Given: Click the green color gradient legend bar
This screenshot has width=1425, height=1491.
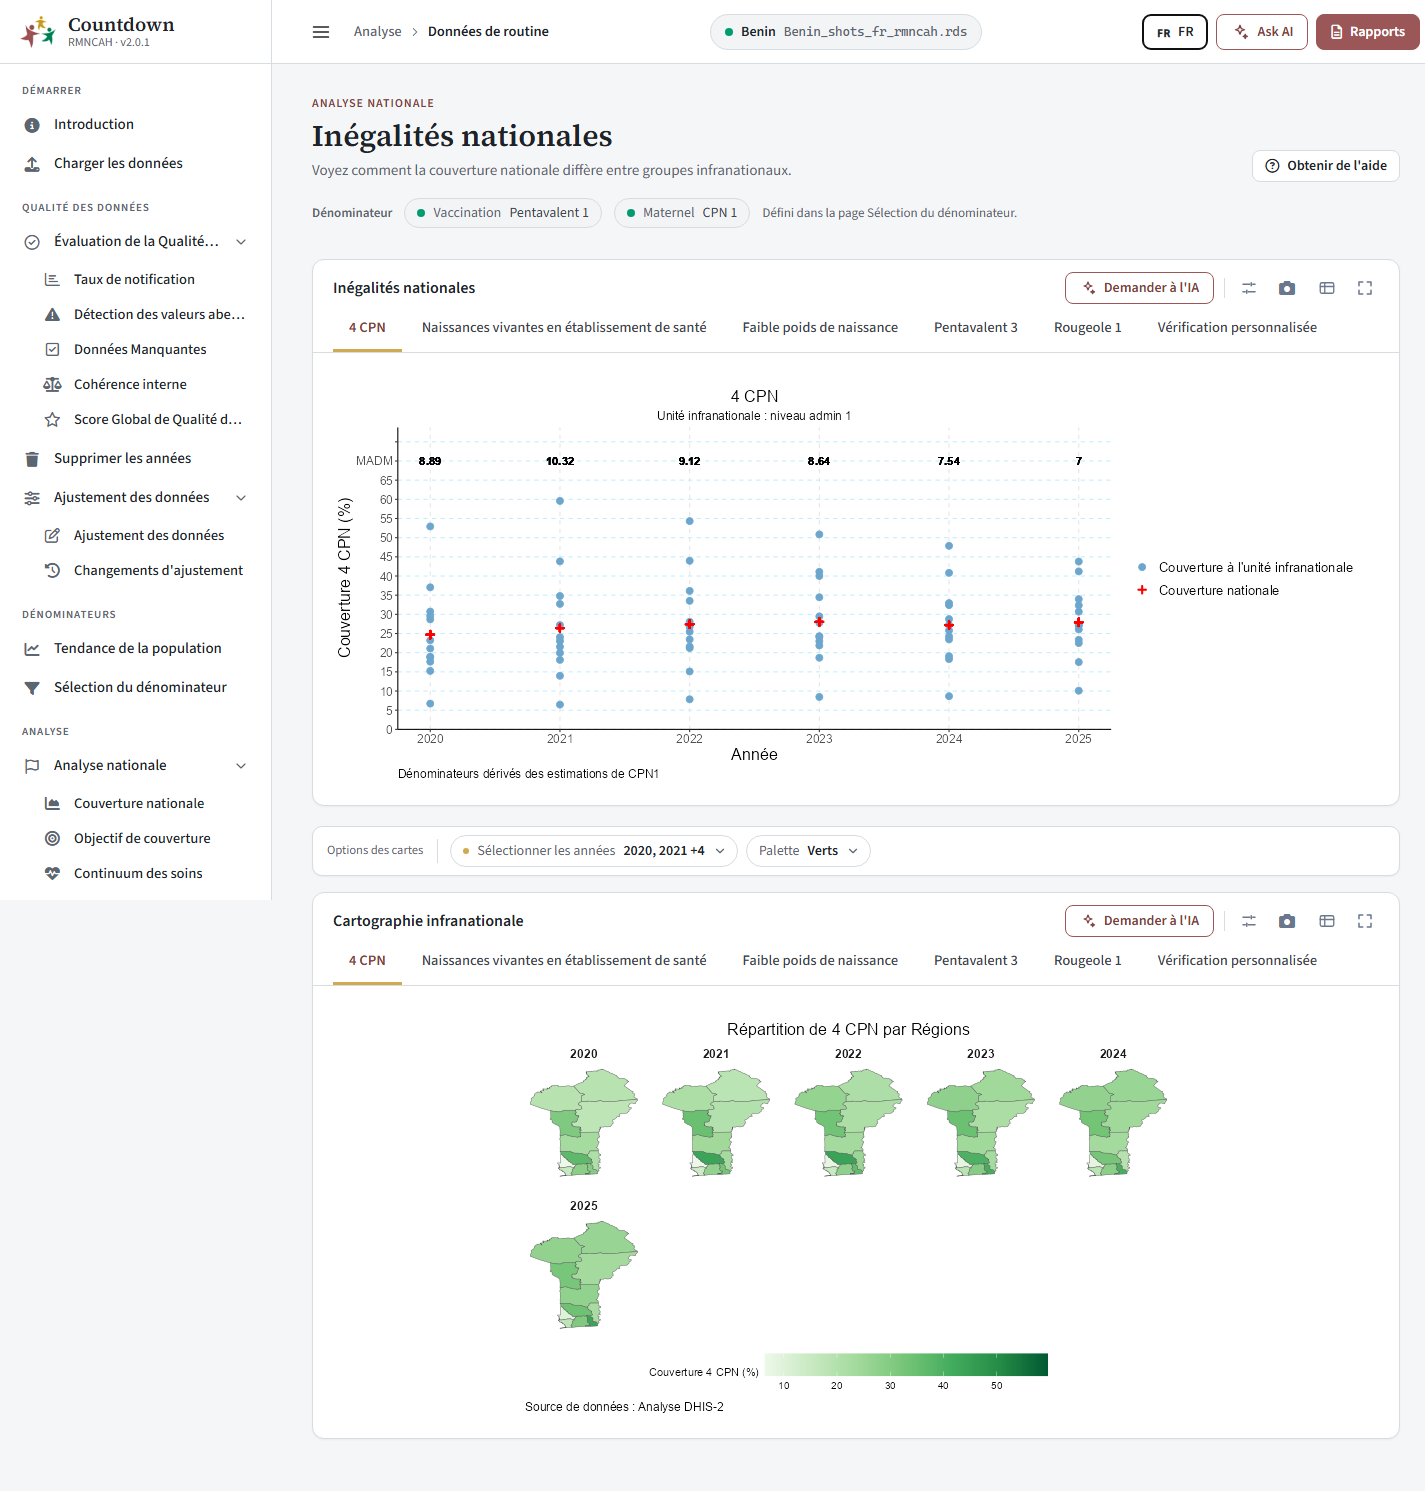Looking at the screenshot, I should coord(907,1364).
